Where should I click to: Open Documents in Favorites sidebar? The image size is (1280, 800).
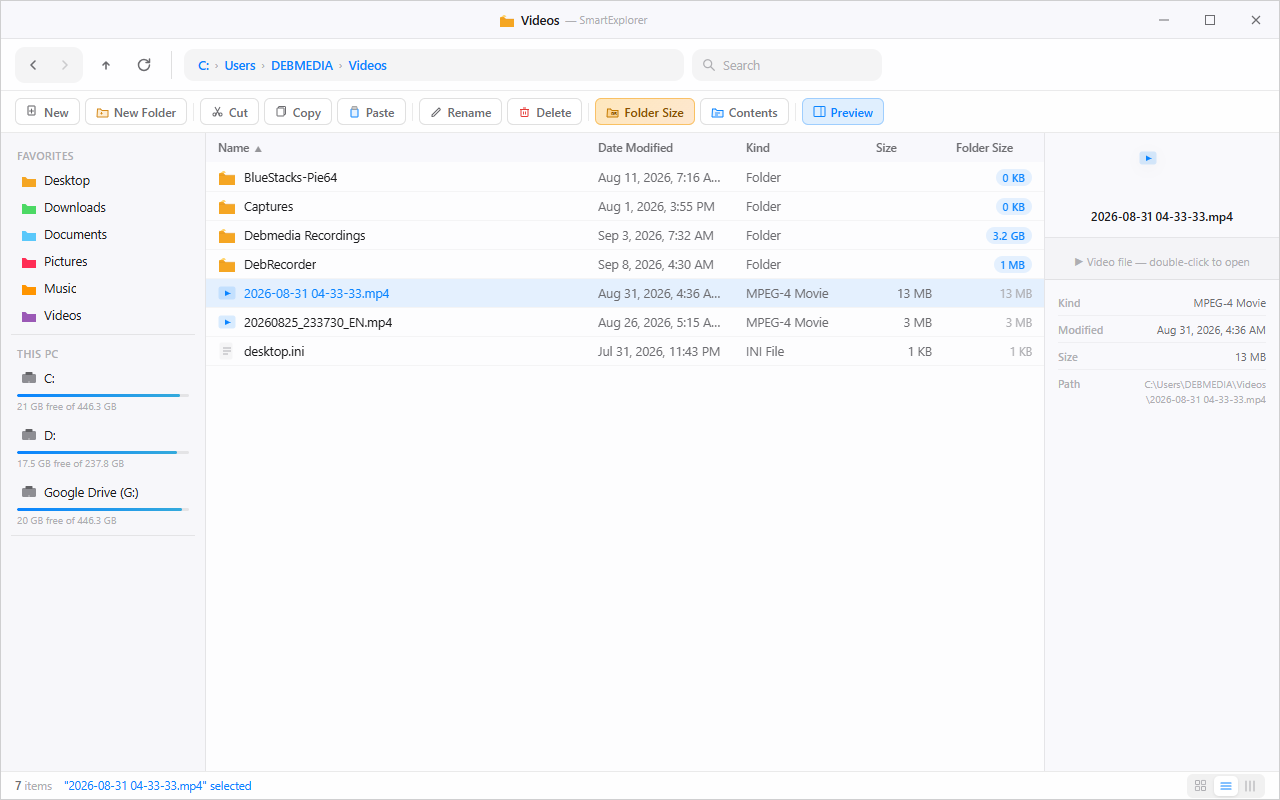click(103, 235)
